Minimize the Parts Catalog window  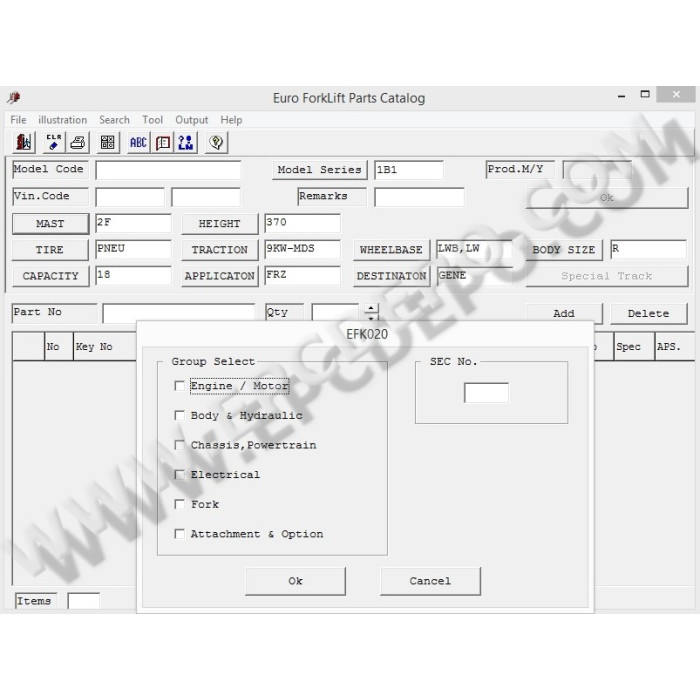pyautogui.click(x=621, y=95)
